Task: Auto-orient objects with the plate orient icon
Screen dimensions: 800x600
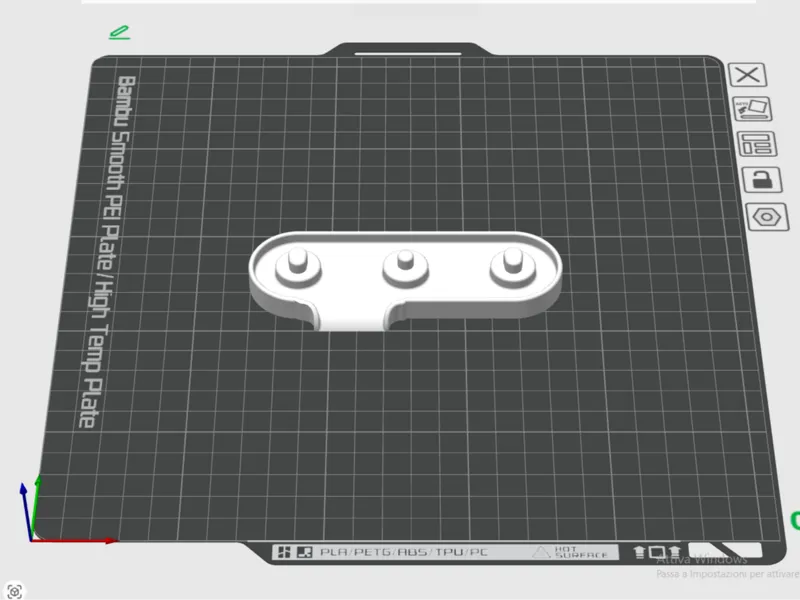Action: [753, 109]
